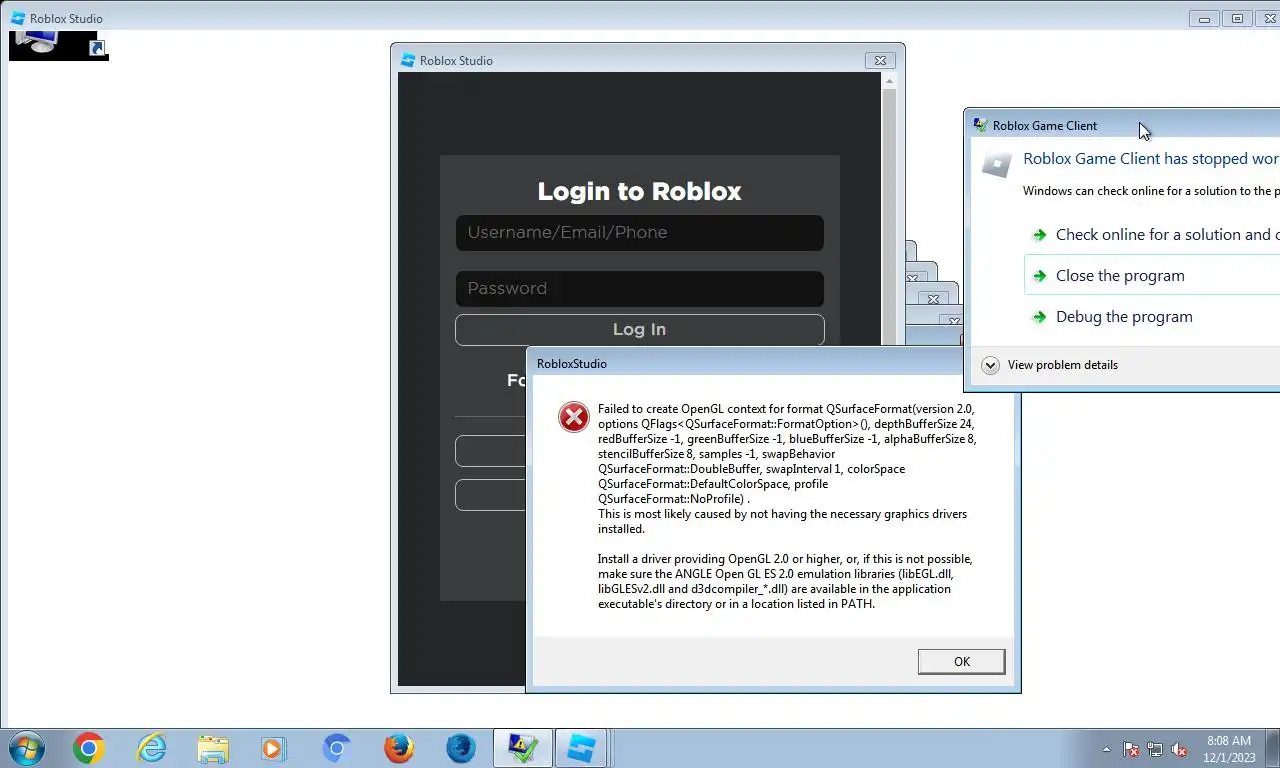Screen dimensions: 1280x768
Task: Click the Roblox Game Client crash icon
Action: (996, 164)
